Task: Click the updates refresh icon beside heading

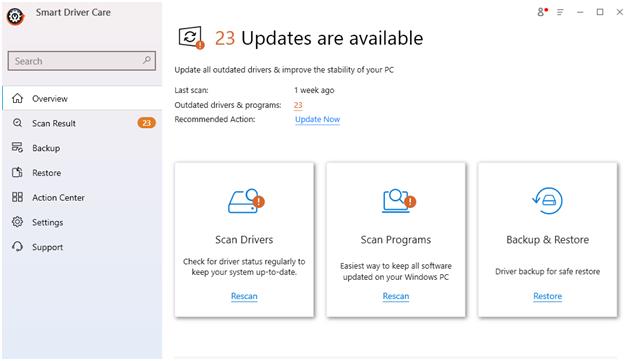Action: pyautogui.click(x=191, y=38)
